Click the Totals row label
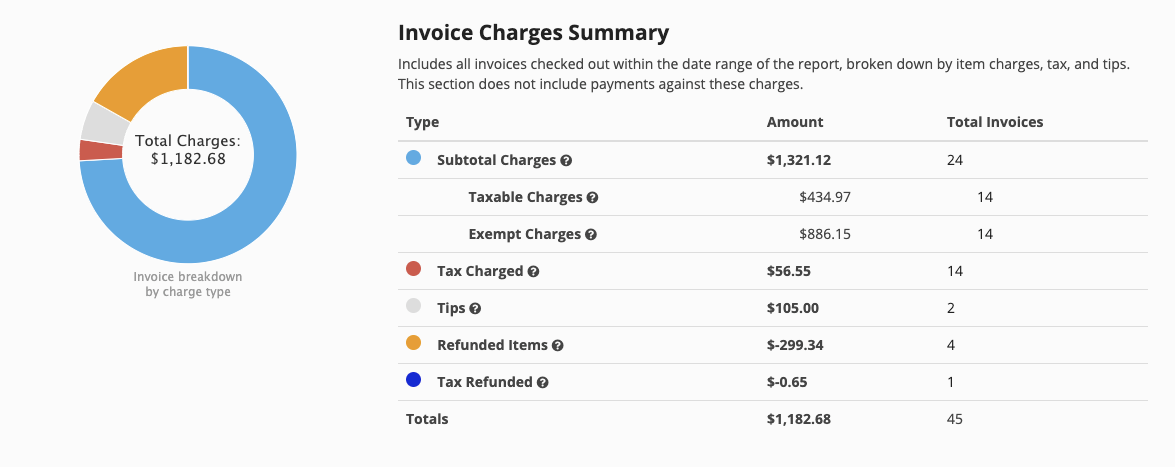The height and width of the screenshot is (467, 1175). coord(427,419)
